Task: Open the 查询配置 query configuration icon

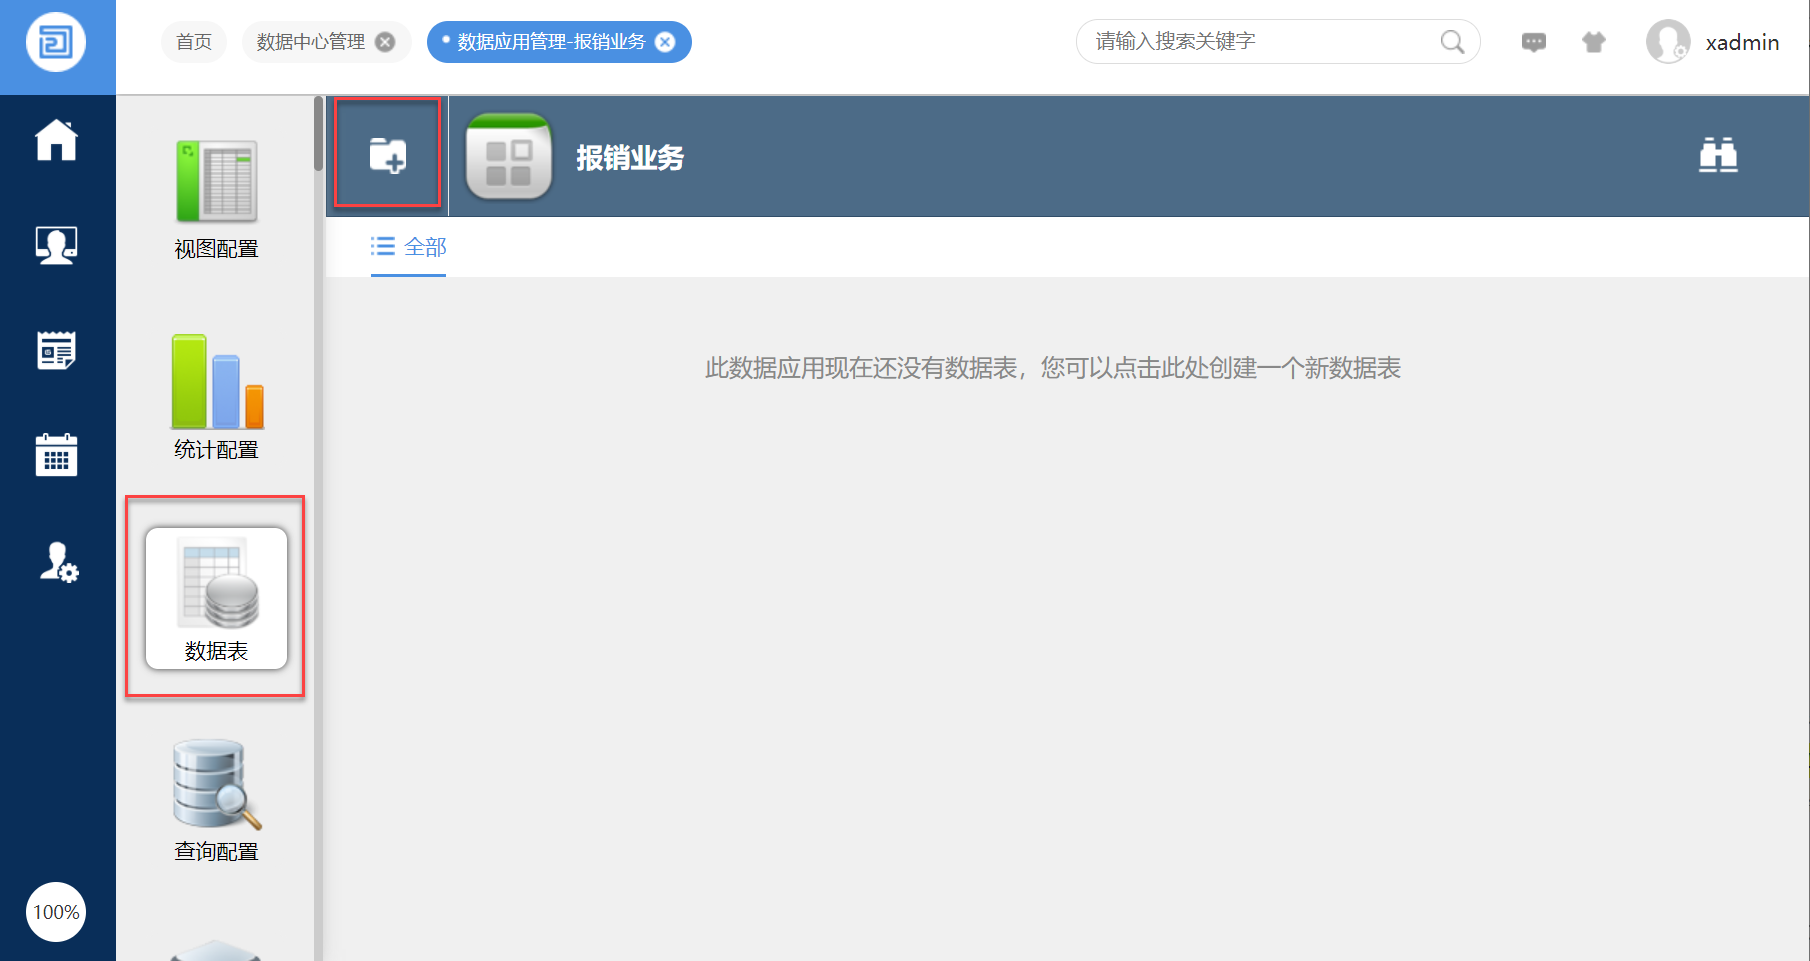Action: pyautogui.click(x=216, y=800)
